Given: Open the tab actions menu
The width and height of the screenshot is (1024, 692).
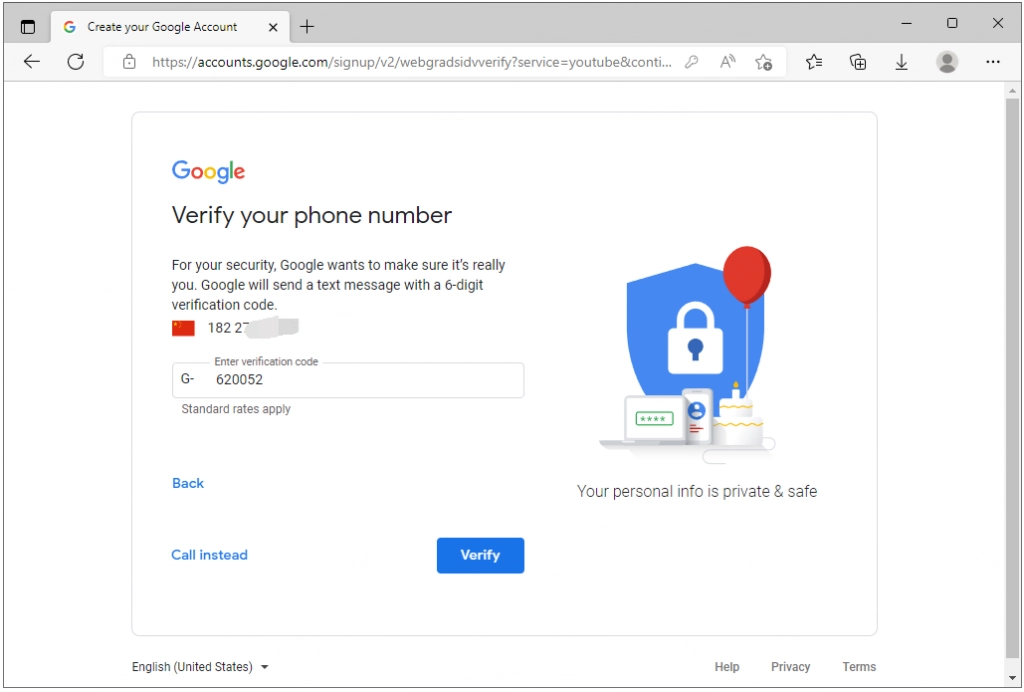Looking at the screenshot, I should pos(27,27).
